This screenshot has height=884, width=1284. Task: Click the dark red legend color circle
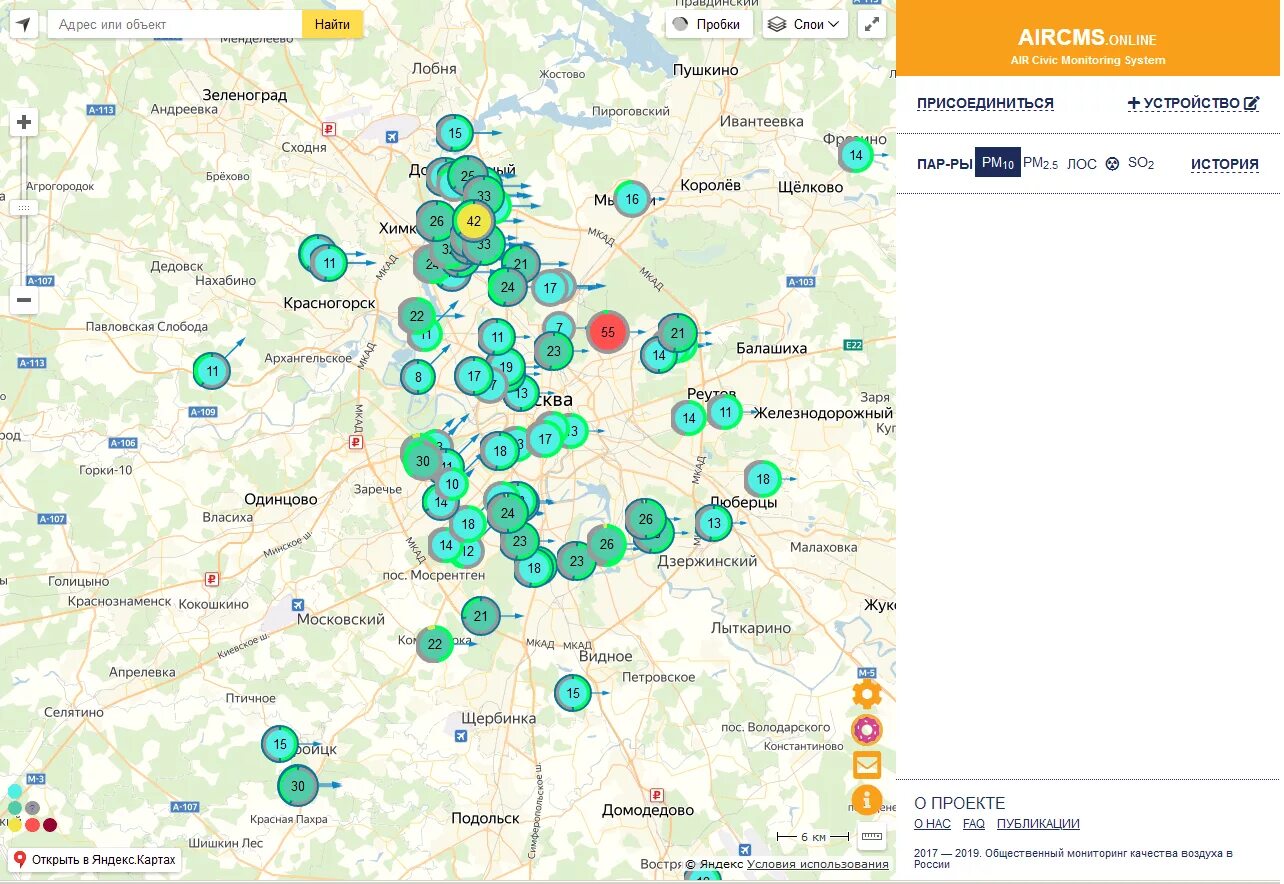(50, 825)
